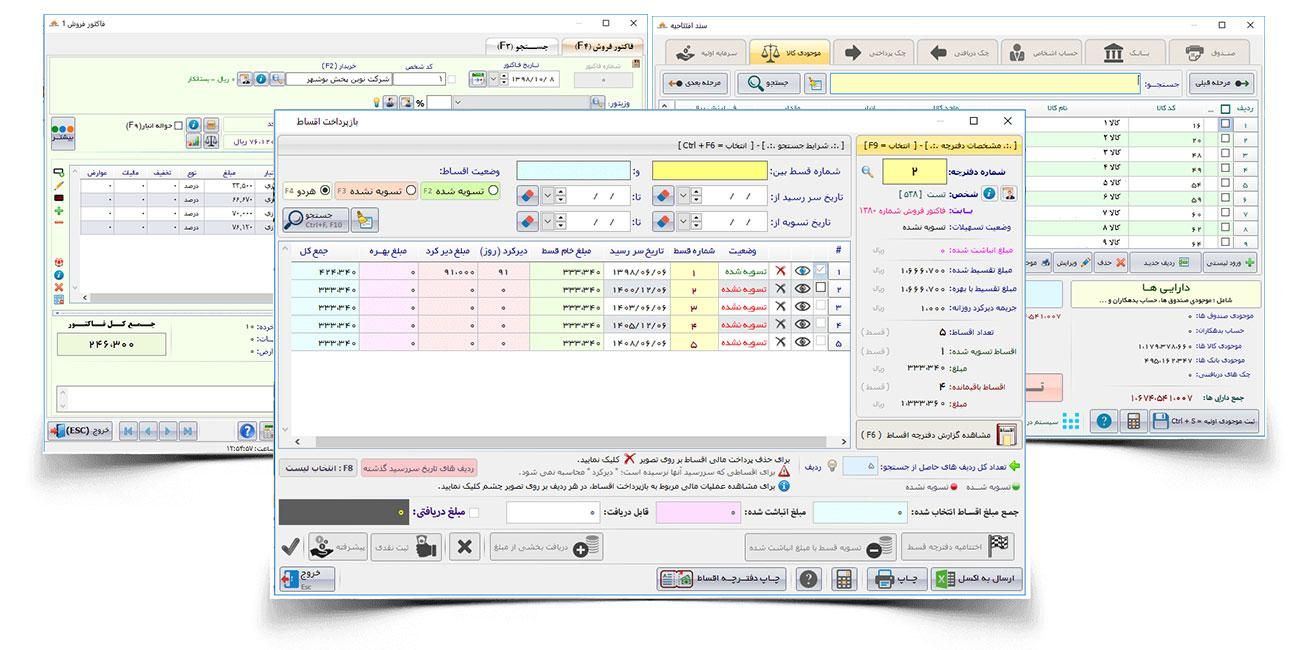Click the green checkmark confirm icon
This screenshot has width=1300, height=650.
pos(290,546)
